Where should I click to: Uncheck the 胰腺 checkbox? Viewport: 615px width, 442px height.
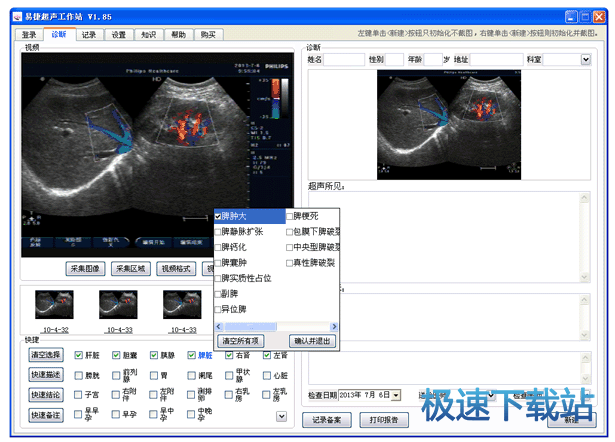[x=154, y=355]
